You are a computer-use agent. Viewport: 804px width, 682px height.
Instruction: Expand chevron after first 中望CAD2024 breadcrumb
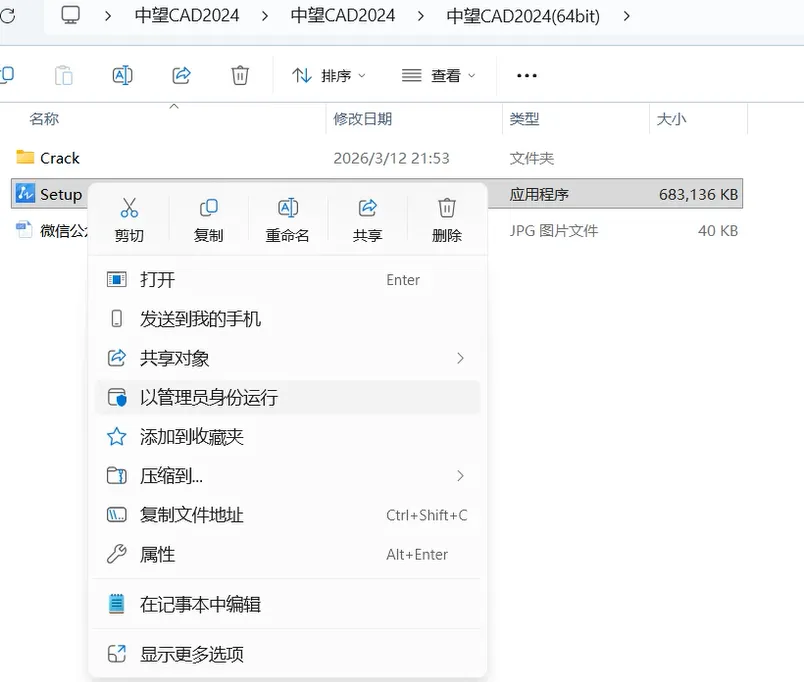coord(265,16)
